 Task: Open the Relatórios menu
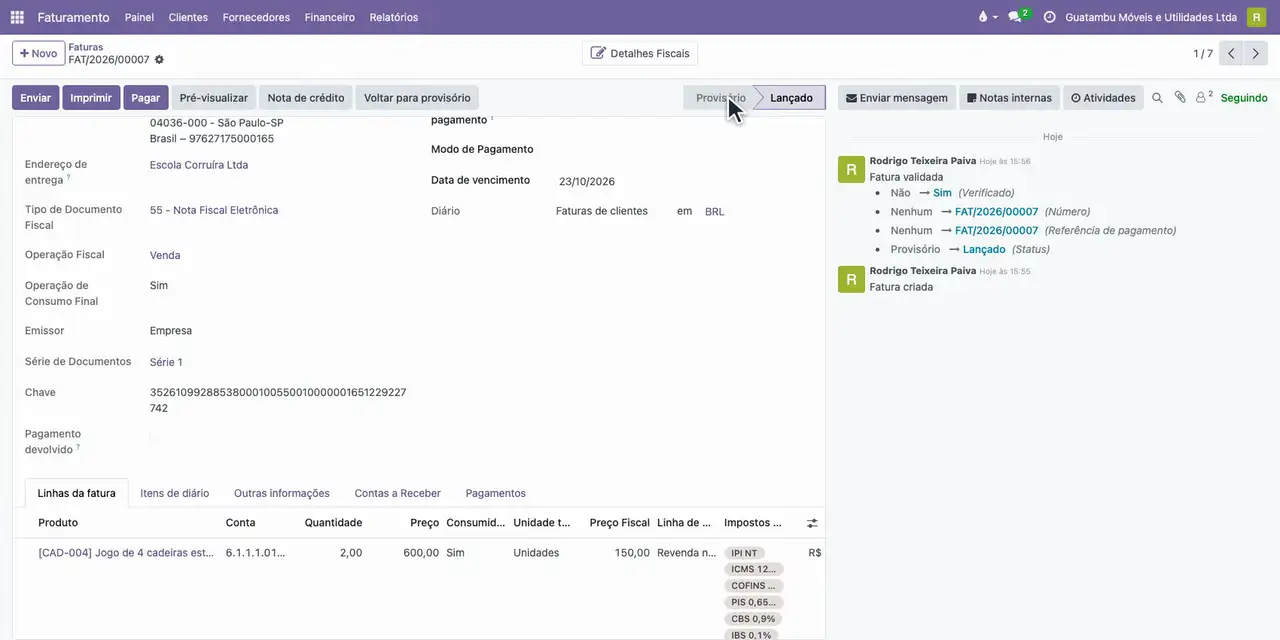pyautogui.click(x=394, y=17)
